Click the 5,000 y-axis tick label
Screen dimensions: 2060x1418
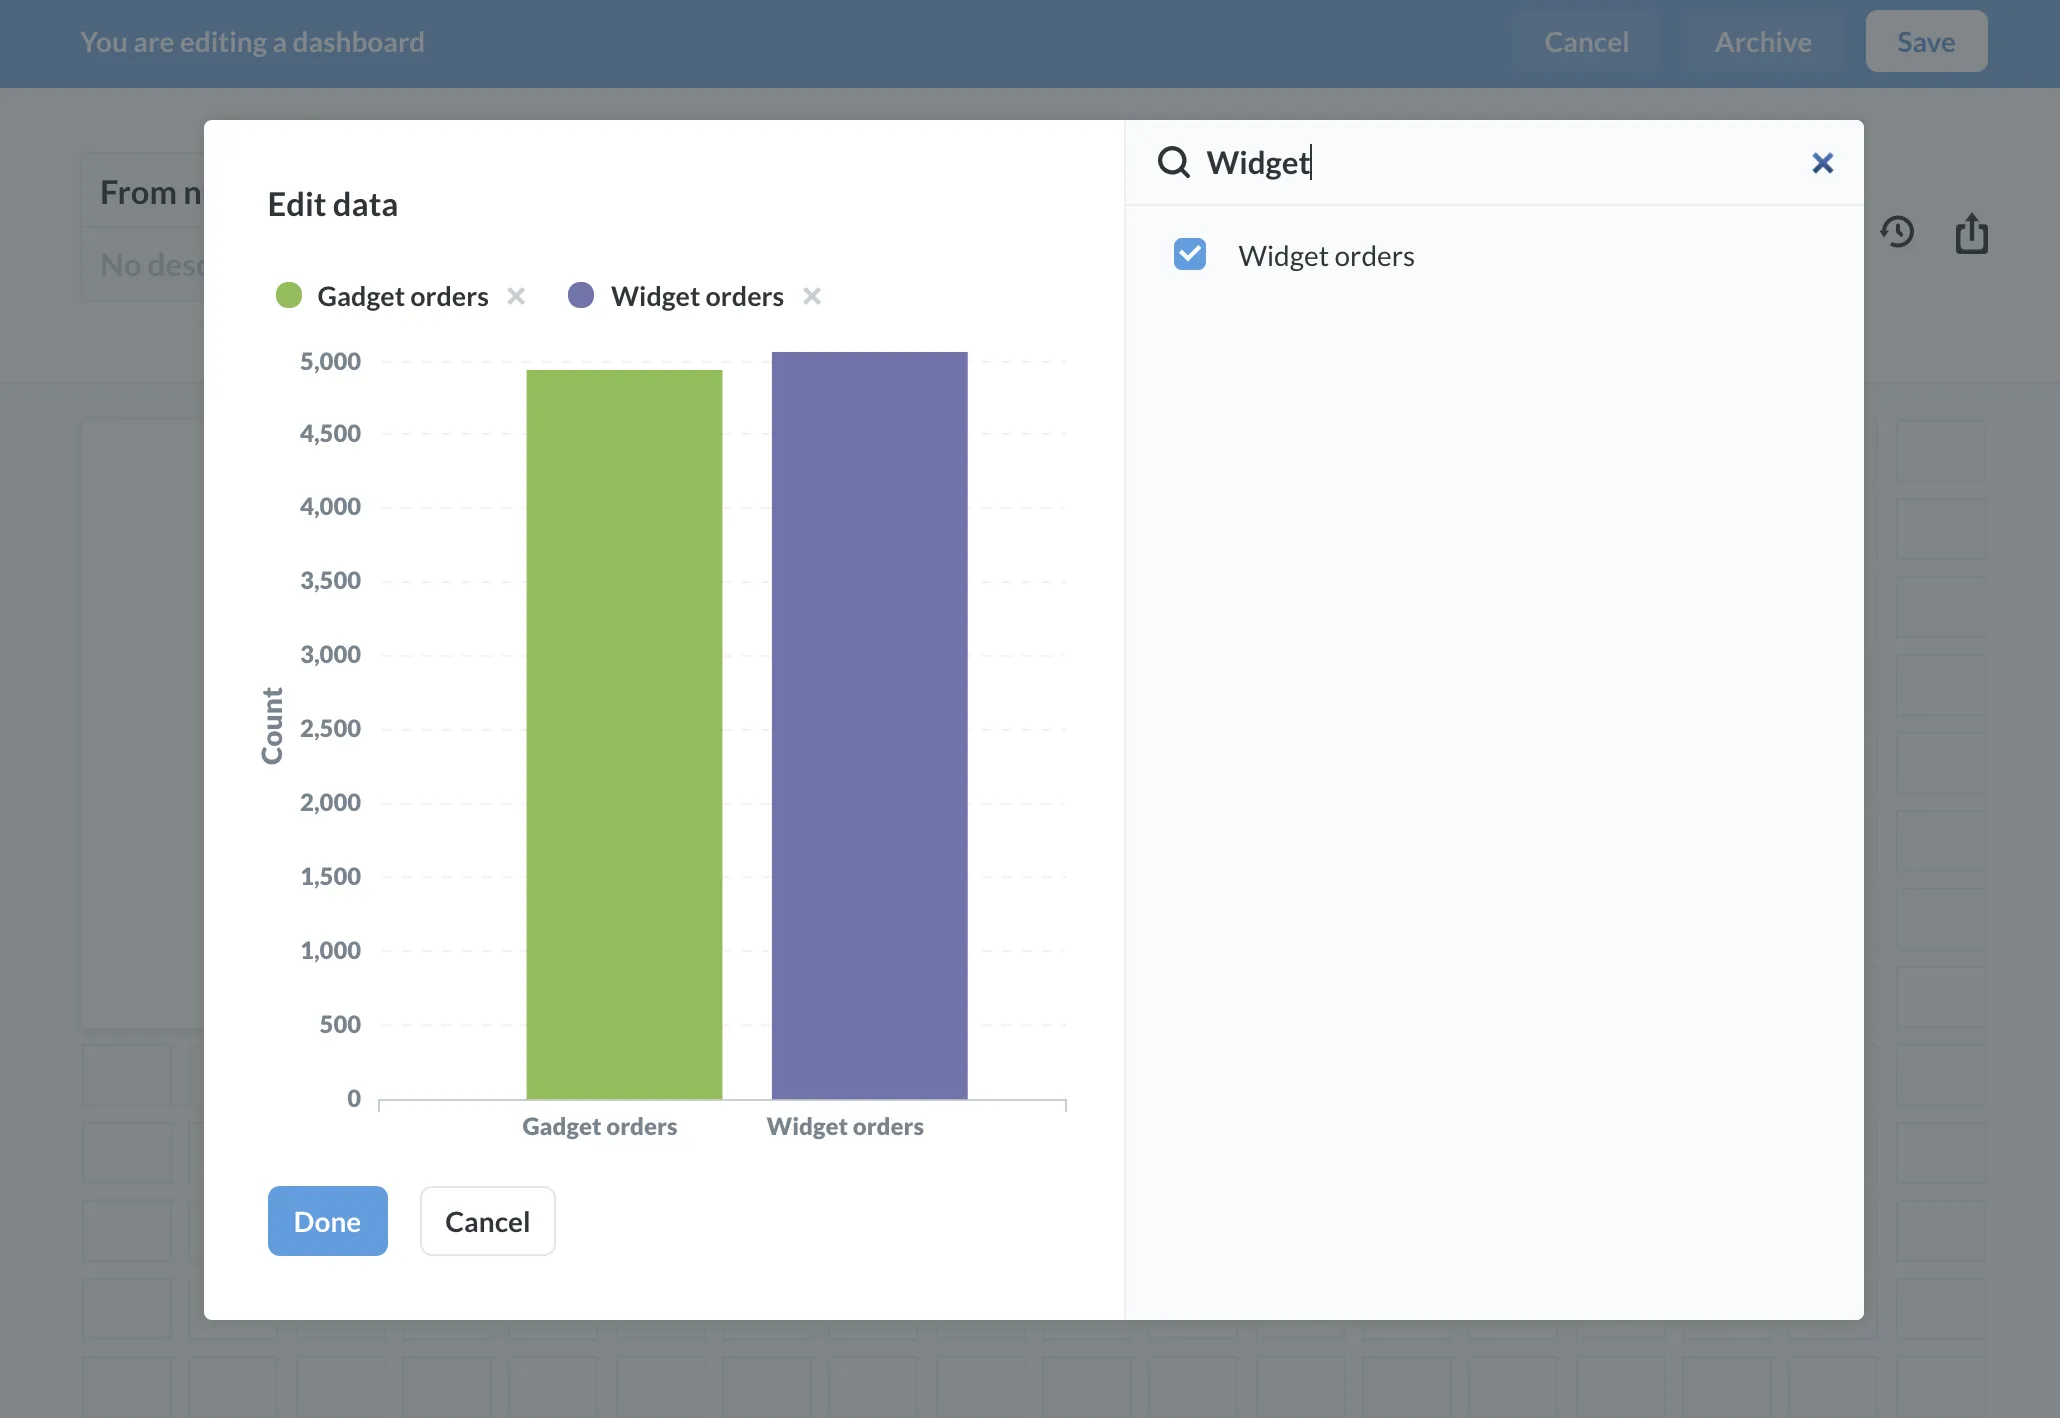click(330, 361)
